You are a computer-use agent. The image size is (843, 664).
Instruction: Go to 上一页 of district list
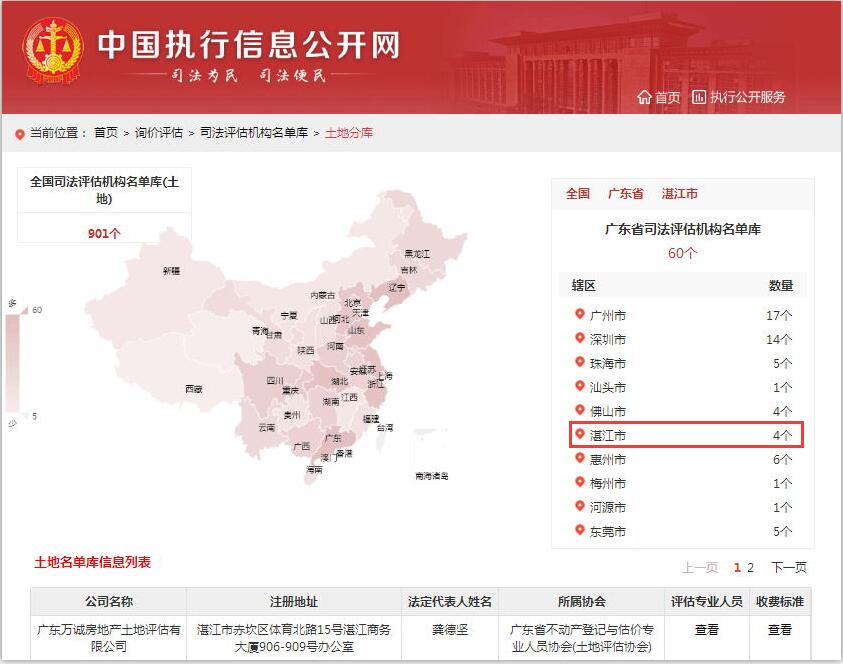pyautogui.click(x=700, y=567)
